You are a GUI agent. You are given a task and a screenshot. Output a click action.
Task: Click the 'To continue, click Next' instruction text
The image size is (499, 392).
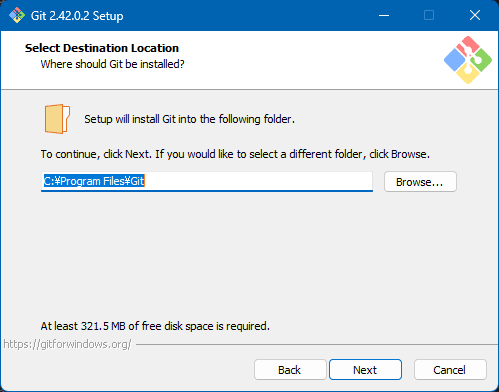(x=235, y=154)
